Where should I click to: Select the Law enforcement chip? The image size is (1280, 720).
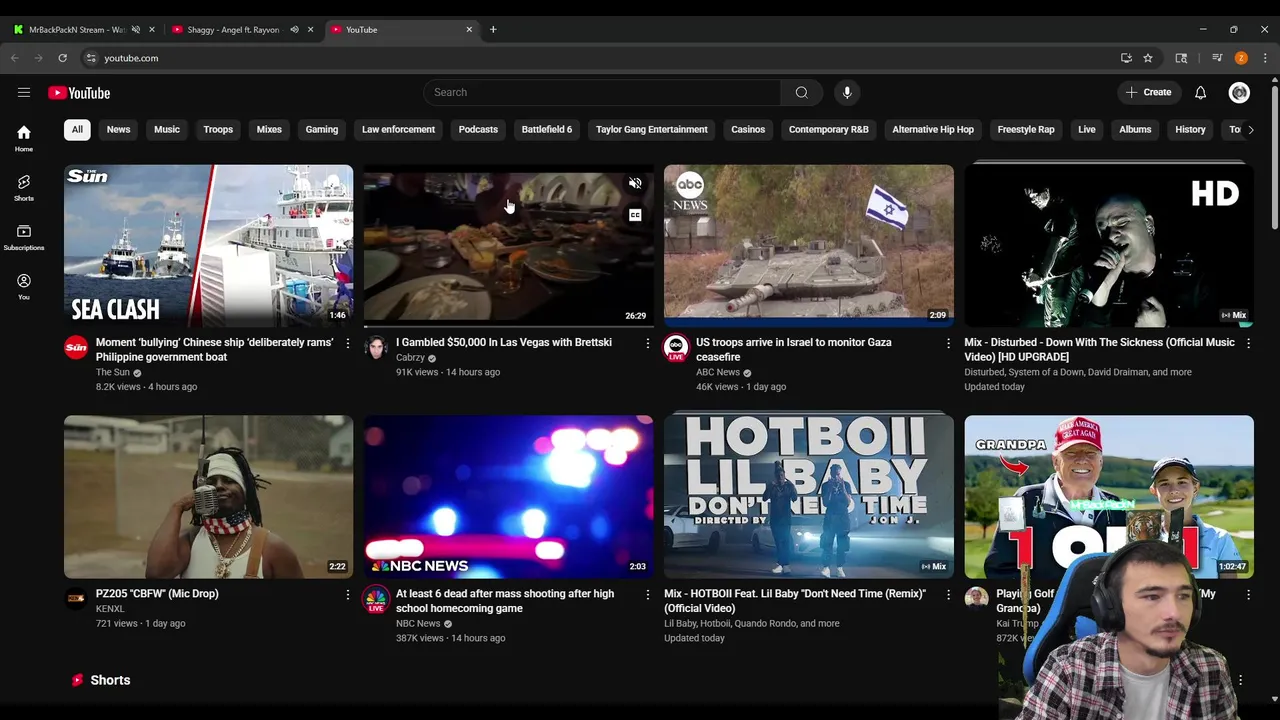coord(398,129)
